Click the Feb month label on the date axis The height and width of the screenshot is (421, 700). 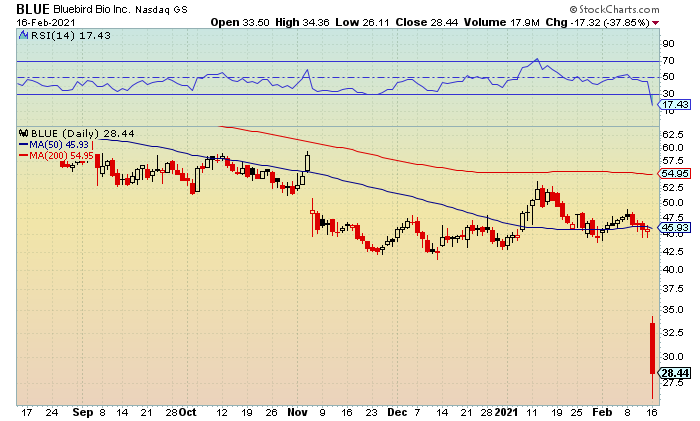pyautogui.click(x=602, y=412)
